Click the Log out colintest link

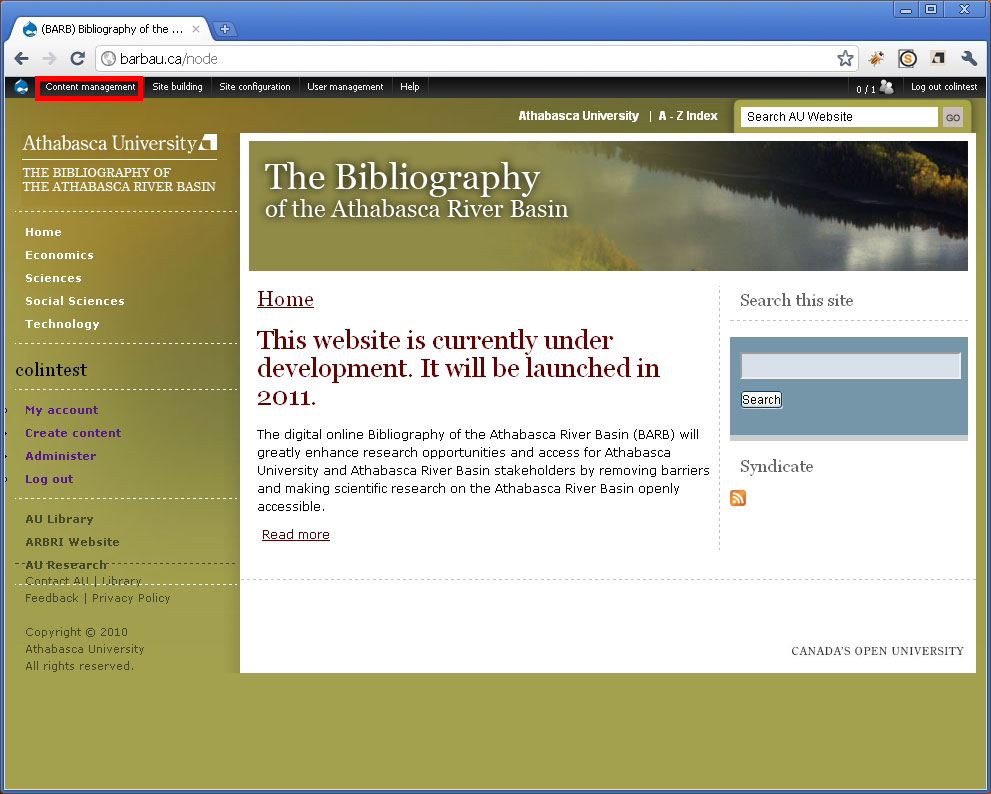click(x=944, y=87)
